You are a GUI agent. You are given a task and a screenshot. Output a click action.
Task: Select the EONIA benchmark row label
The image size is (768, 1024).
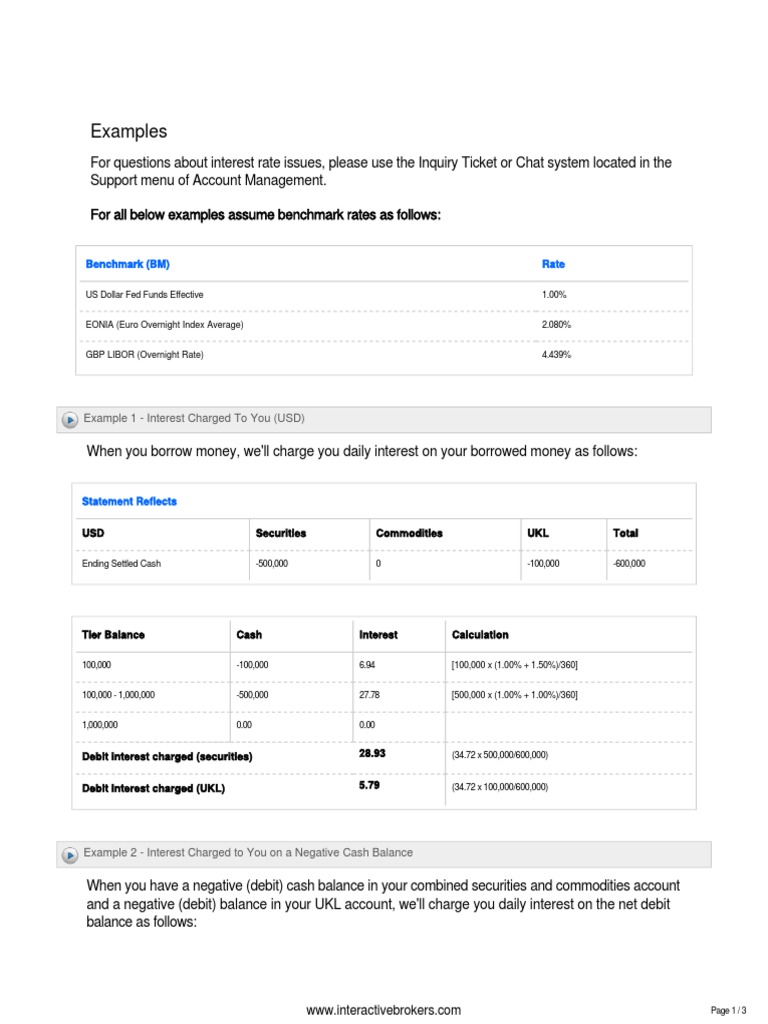[x=164, y=325]
